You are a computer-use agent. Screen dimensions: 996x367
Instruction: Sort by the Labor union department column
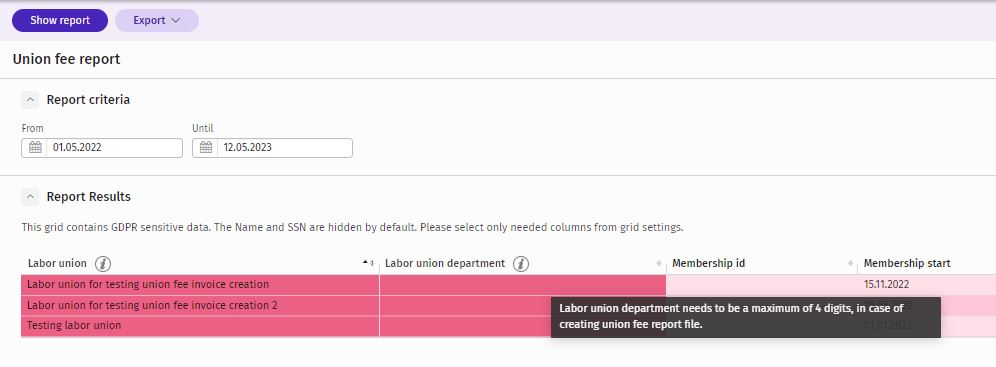point(660,264)
